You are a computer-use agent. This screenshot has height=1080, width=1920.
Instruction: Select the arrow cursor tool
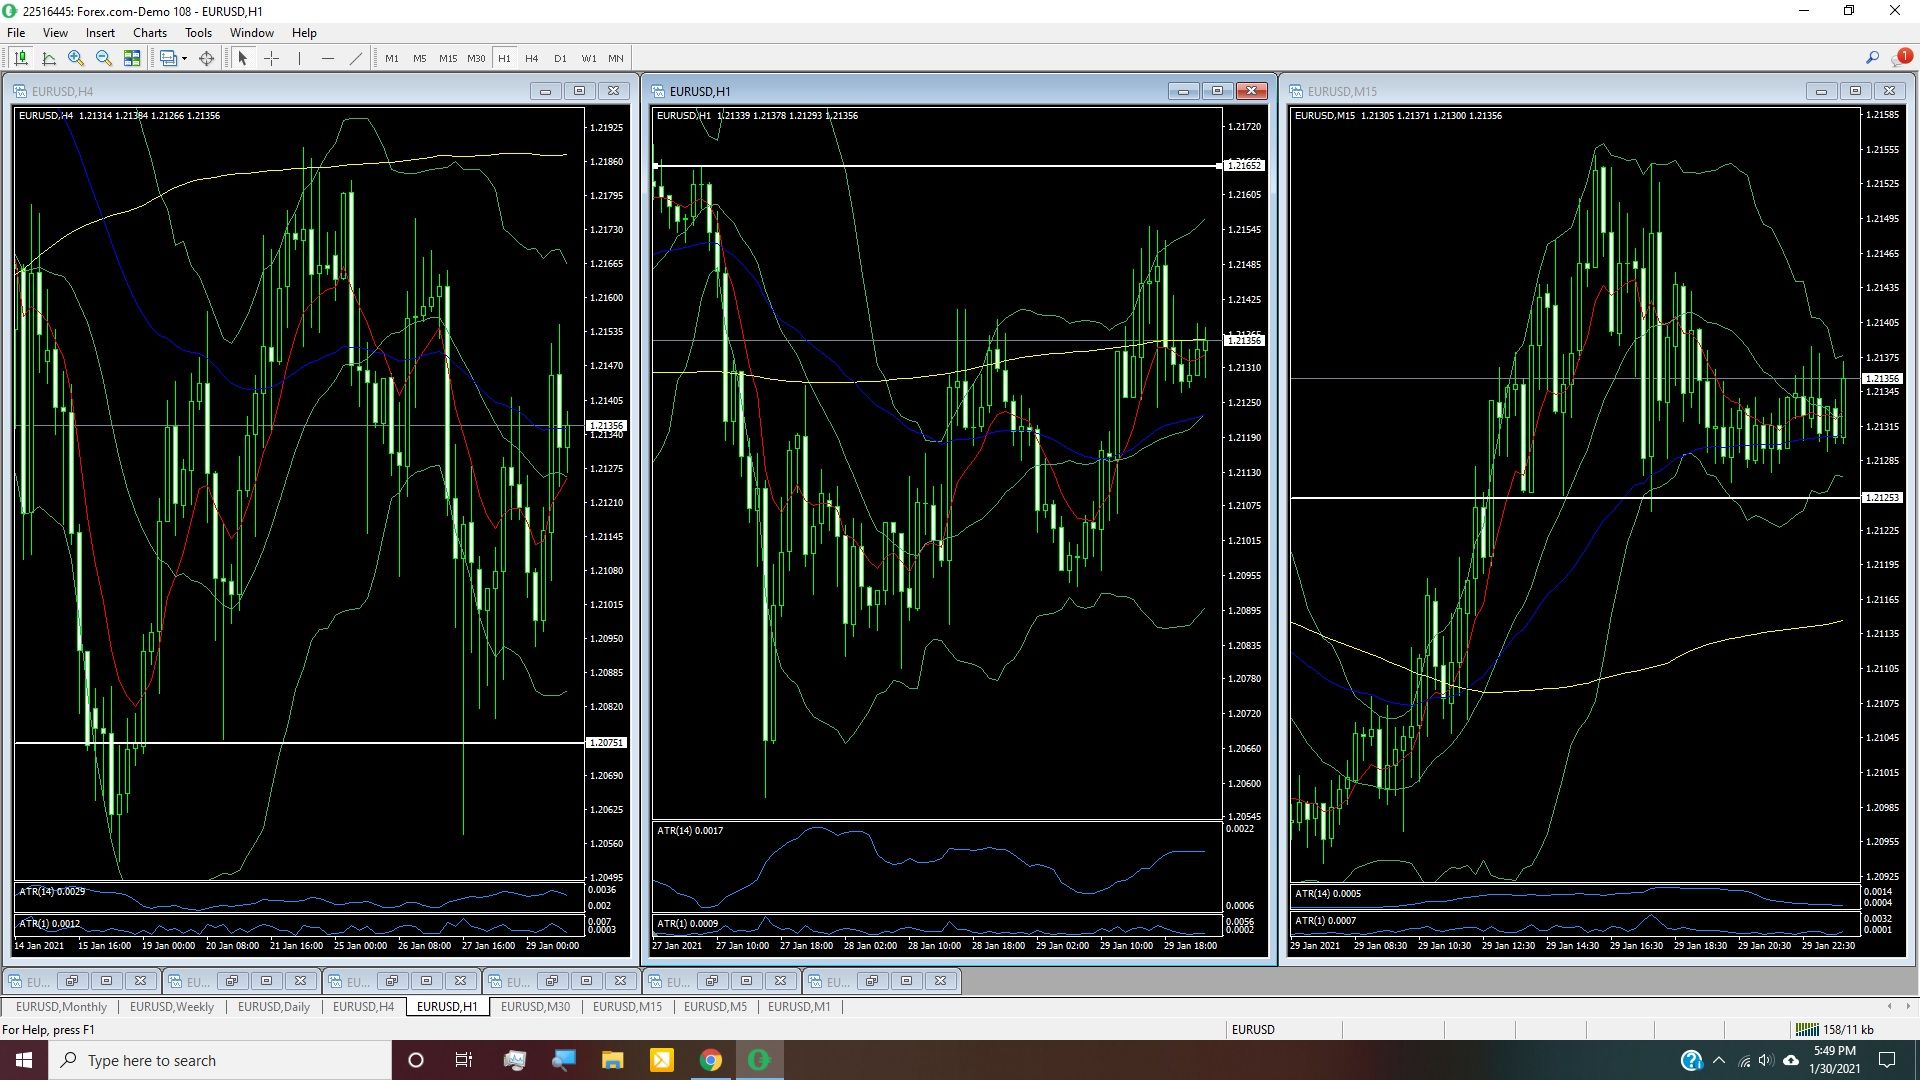pos(242,58)
